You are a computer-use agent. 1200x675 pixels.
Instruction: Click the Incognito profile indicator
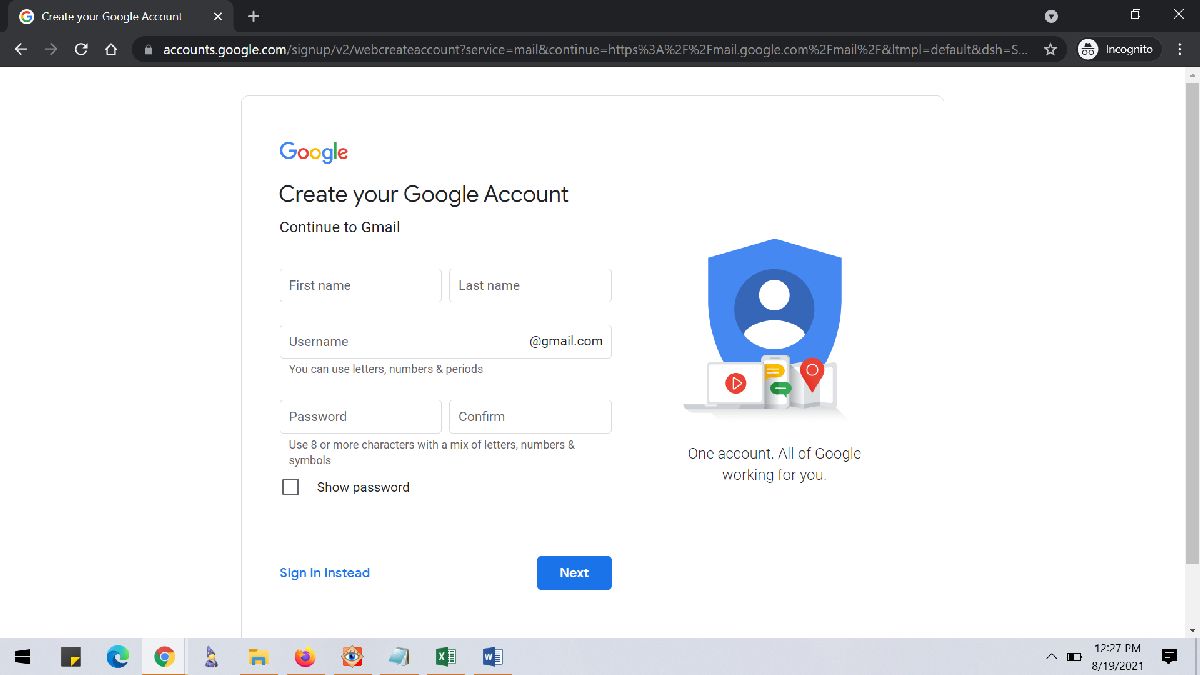[x=1116, y=49]
